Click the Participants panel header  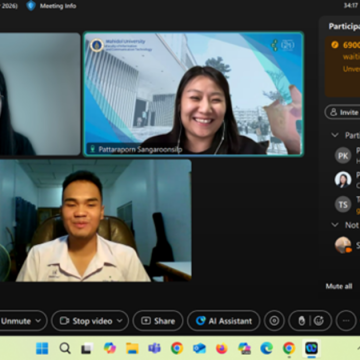[x=344, y=26]
